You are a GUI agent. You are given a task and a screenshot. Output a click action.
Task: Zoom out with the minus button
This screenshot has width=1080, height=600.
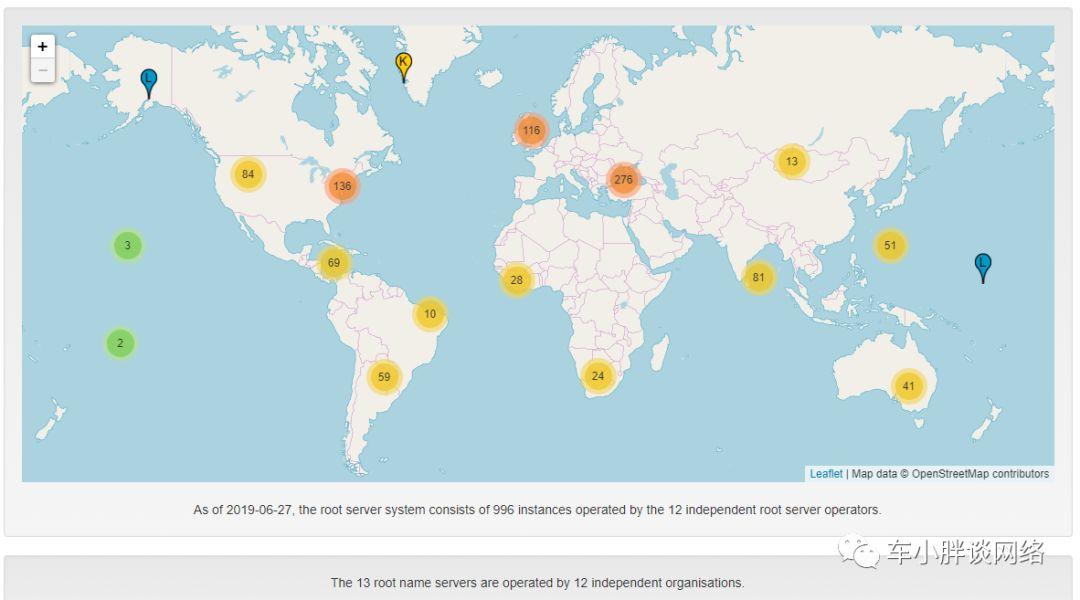(x=43, y=70)
